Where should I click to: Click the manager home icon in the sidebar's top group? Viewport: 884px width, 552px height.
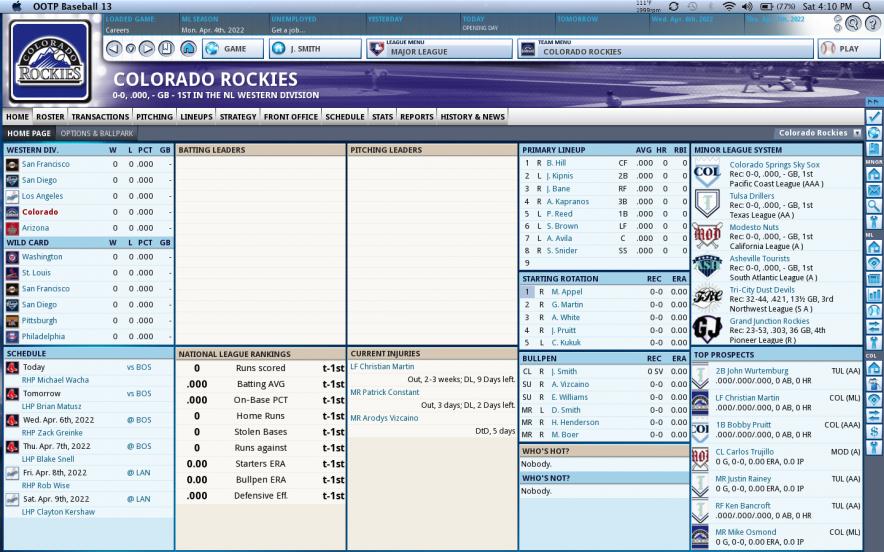click(x=873, y=174)
